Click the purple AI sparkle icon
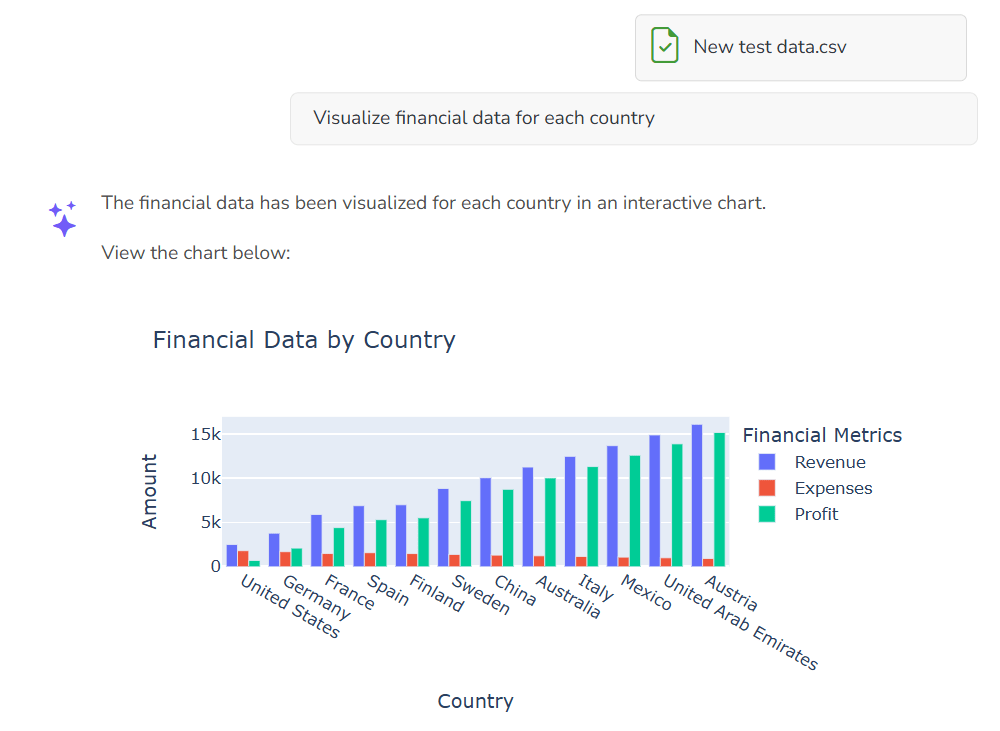This screenshot has height=731, width=1000. (x=62, y=218)
